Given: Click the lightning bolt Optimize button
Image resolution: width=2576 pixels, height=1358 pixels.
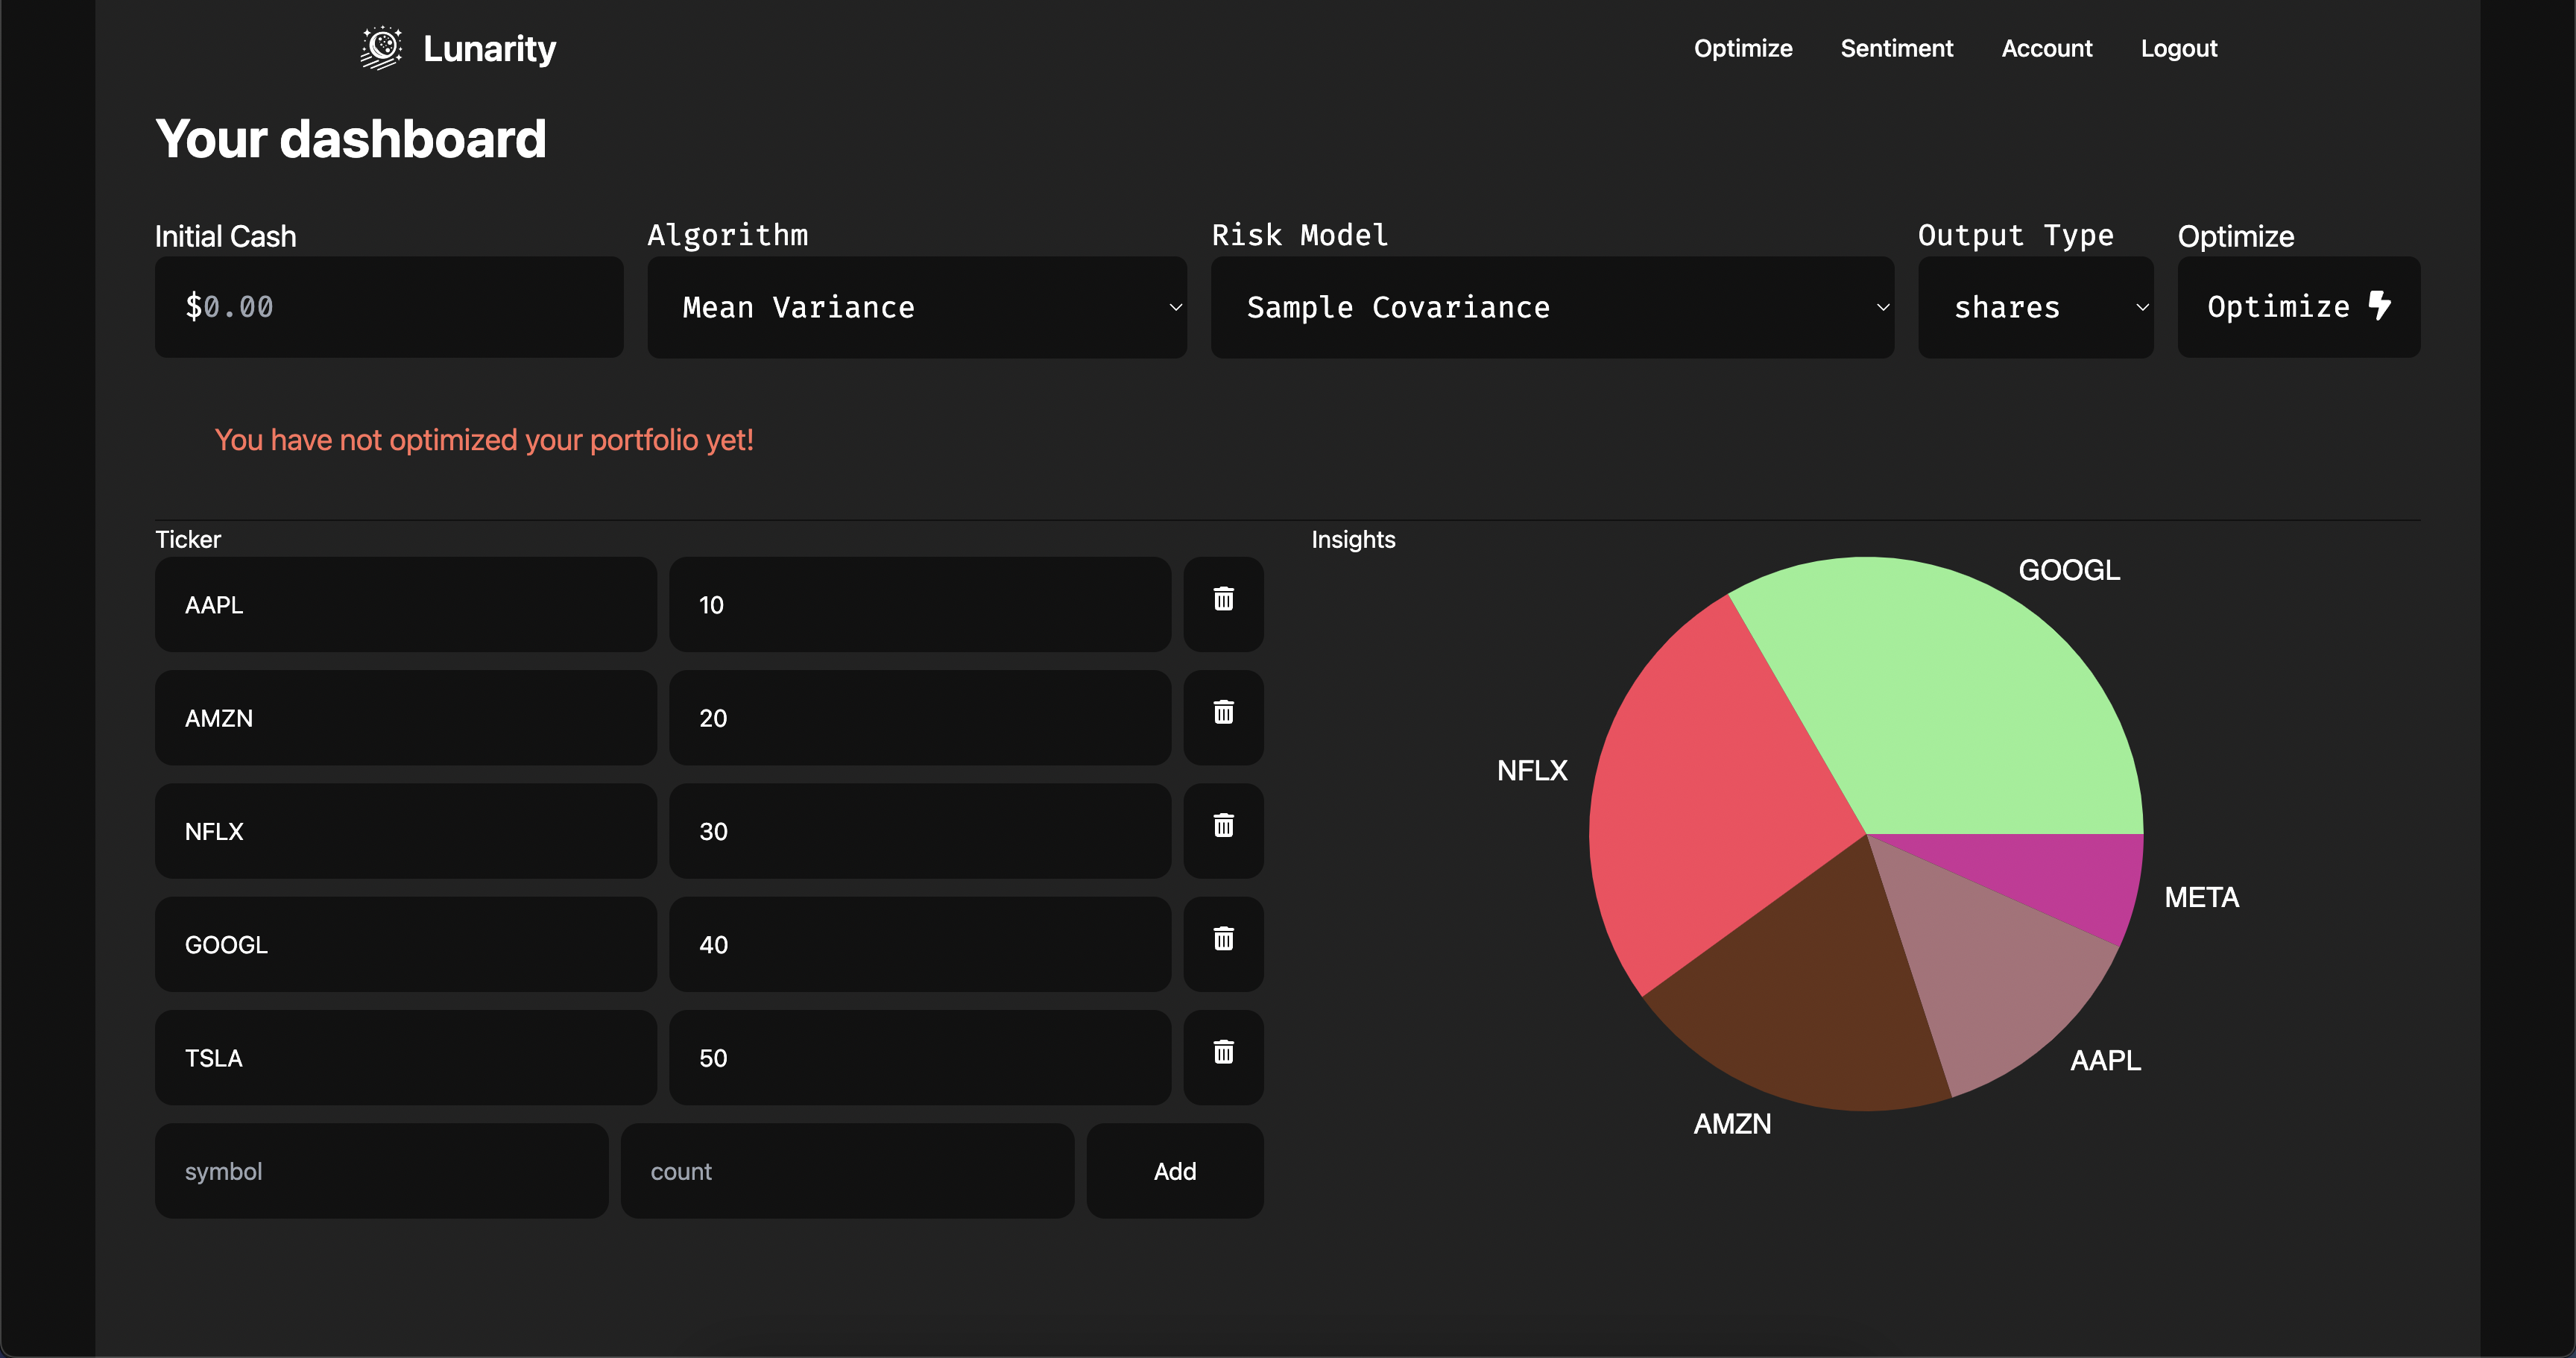Looking at the screenshot, I should point(2298,307).
